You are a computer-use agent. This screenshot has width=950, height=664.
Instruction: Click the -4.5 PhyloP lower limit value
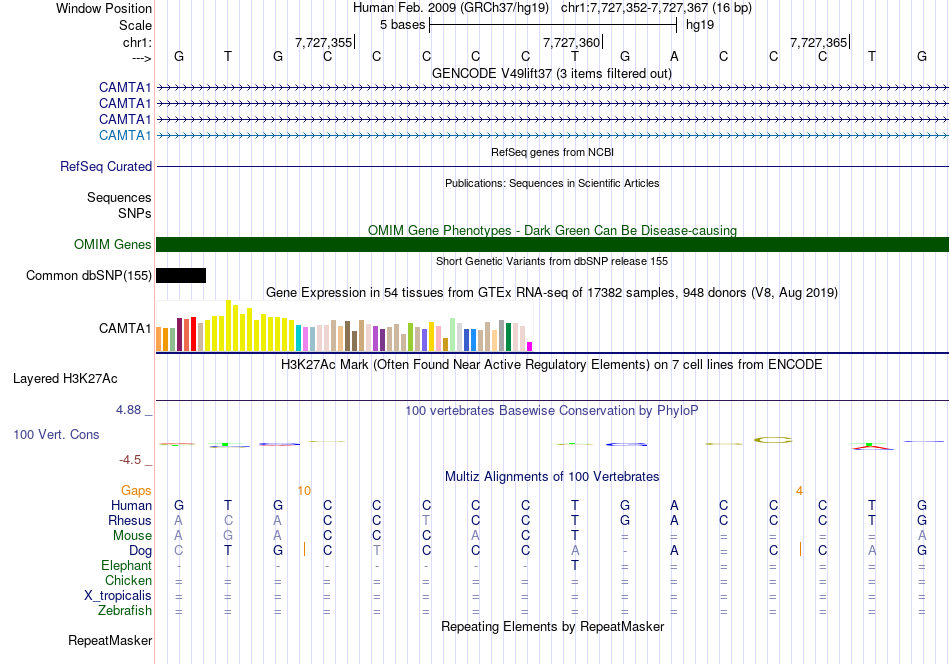click(130, 460)
